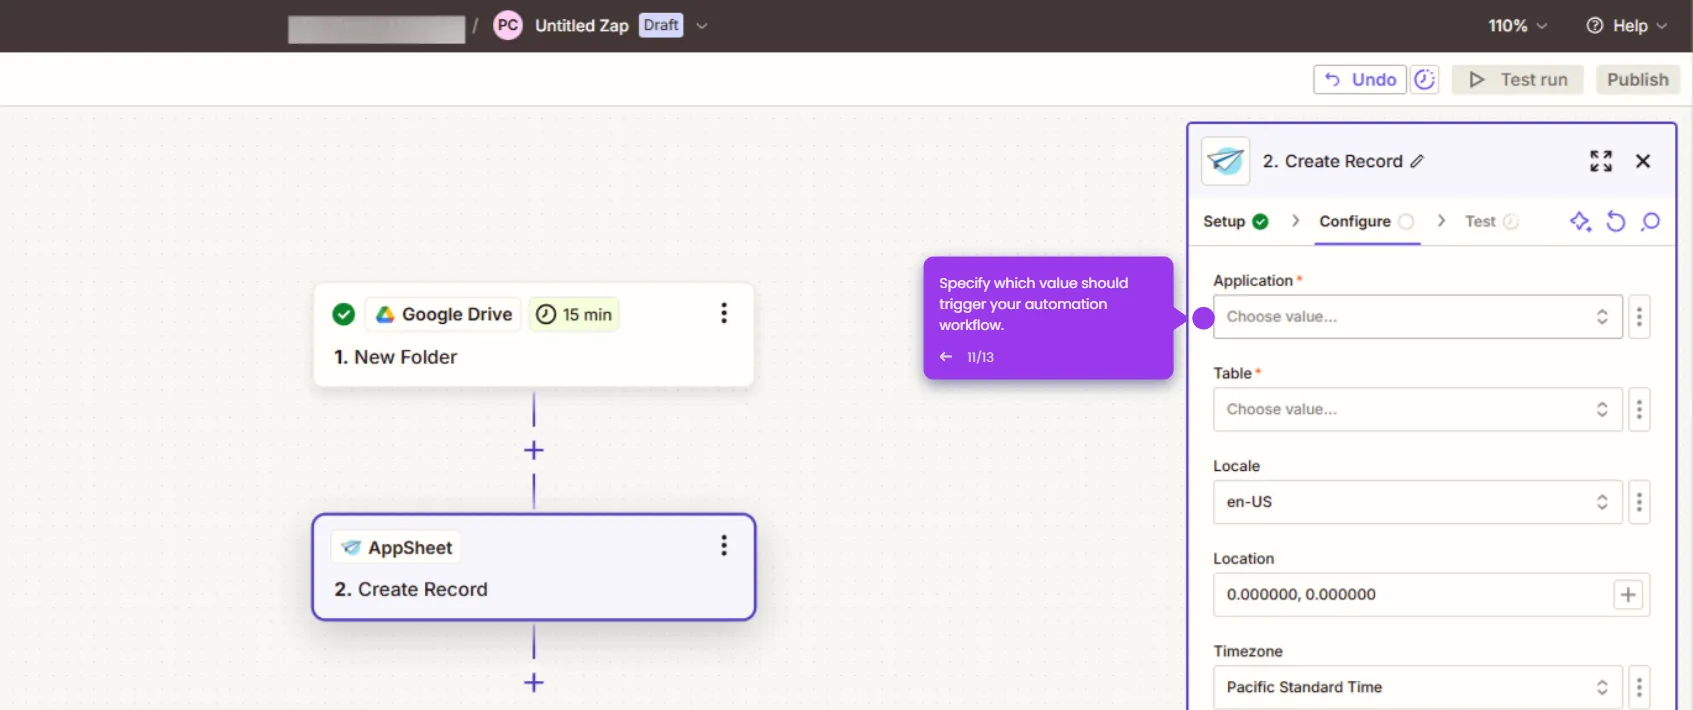Go back using arrow in tooltip
Screen dimensions: 1693x710
point(946,357)
